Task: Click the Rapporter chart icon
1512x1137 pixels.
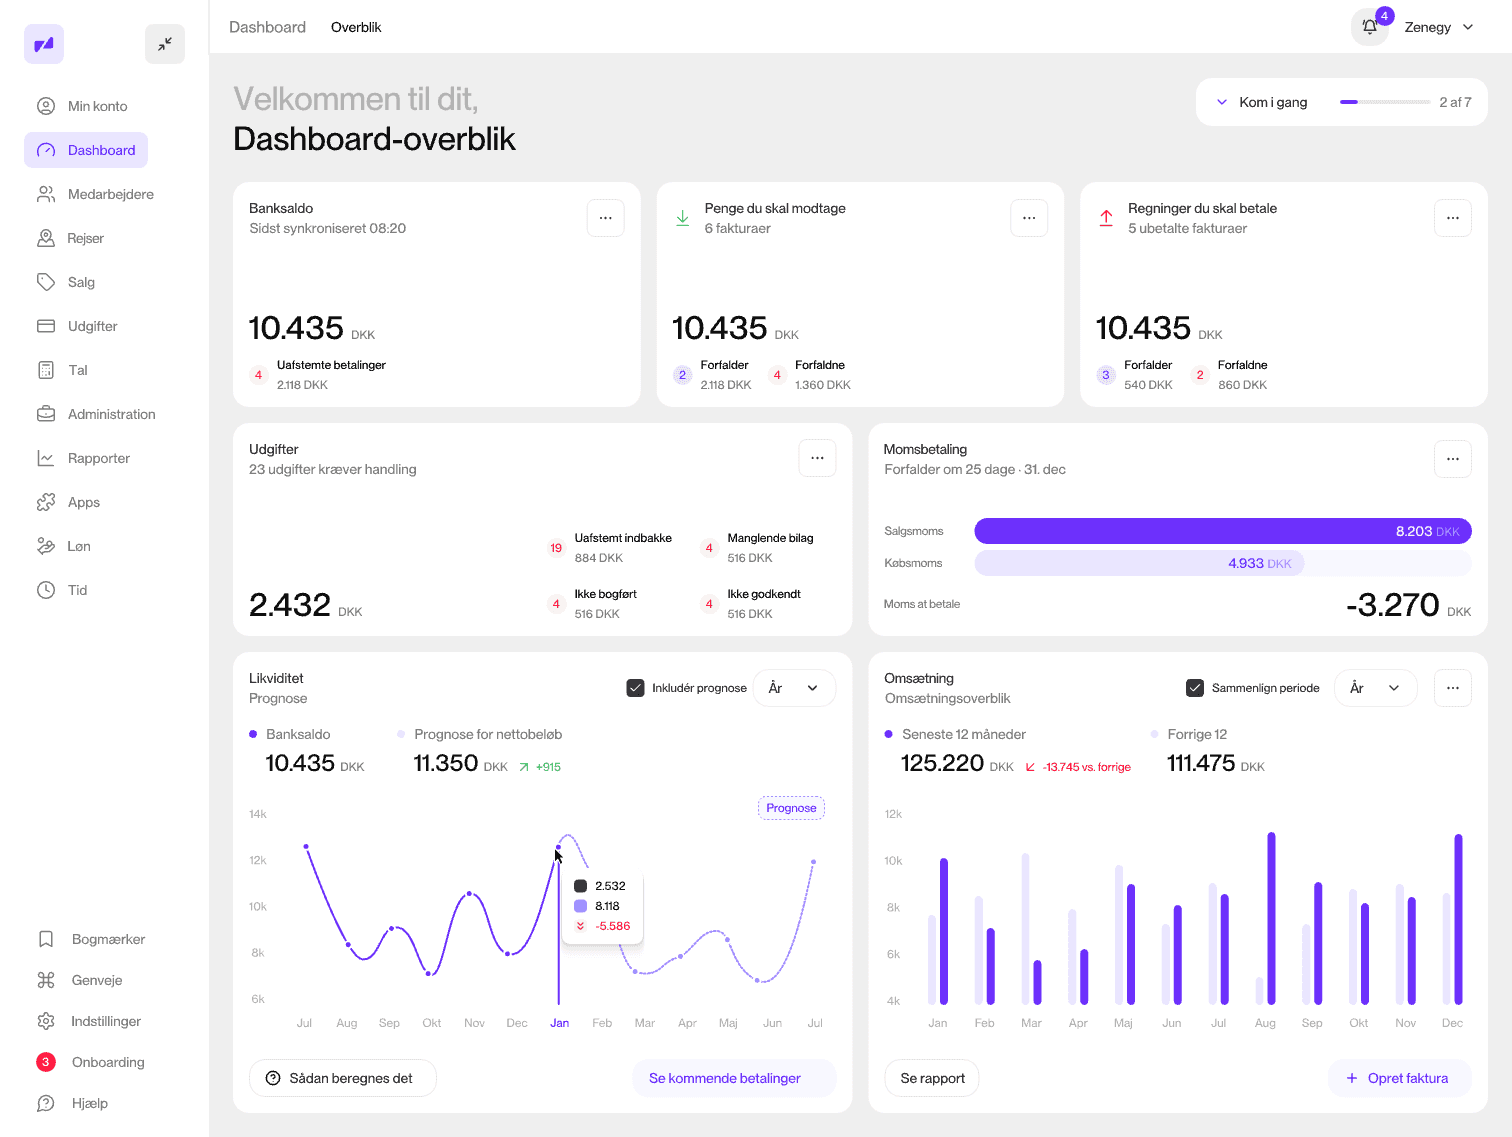Action: click(x=46, y=458)
